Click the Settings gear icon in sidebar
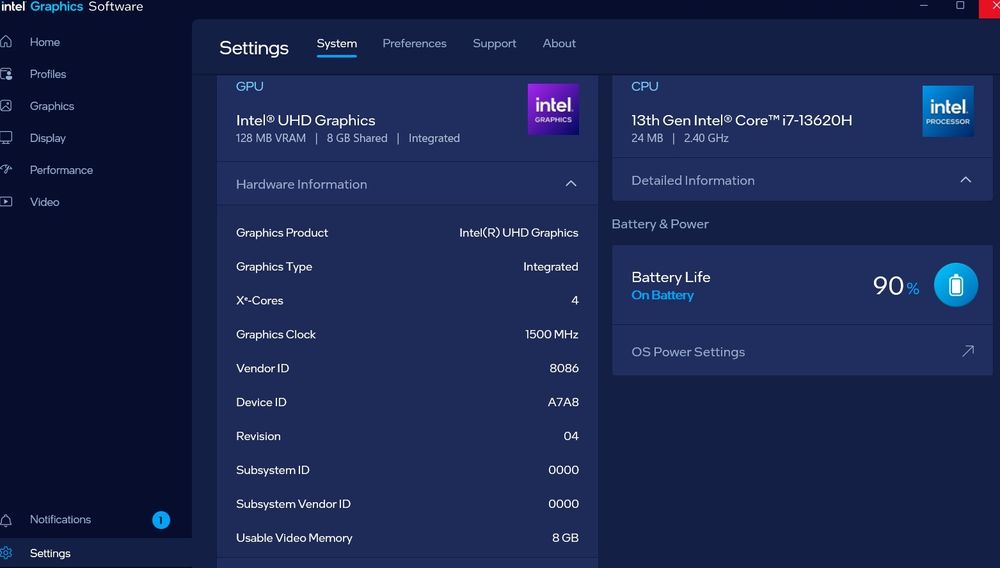1000x568 pixels. (x=6, y=553)
